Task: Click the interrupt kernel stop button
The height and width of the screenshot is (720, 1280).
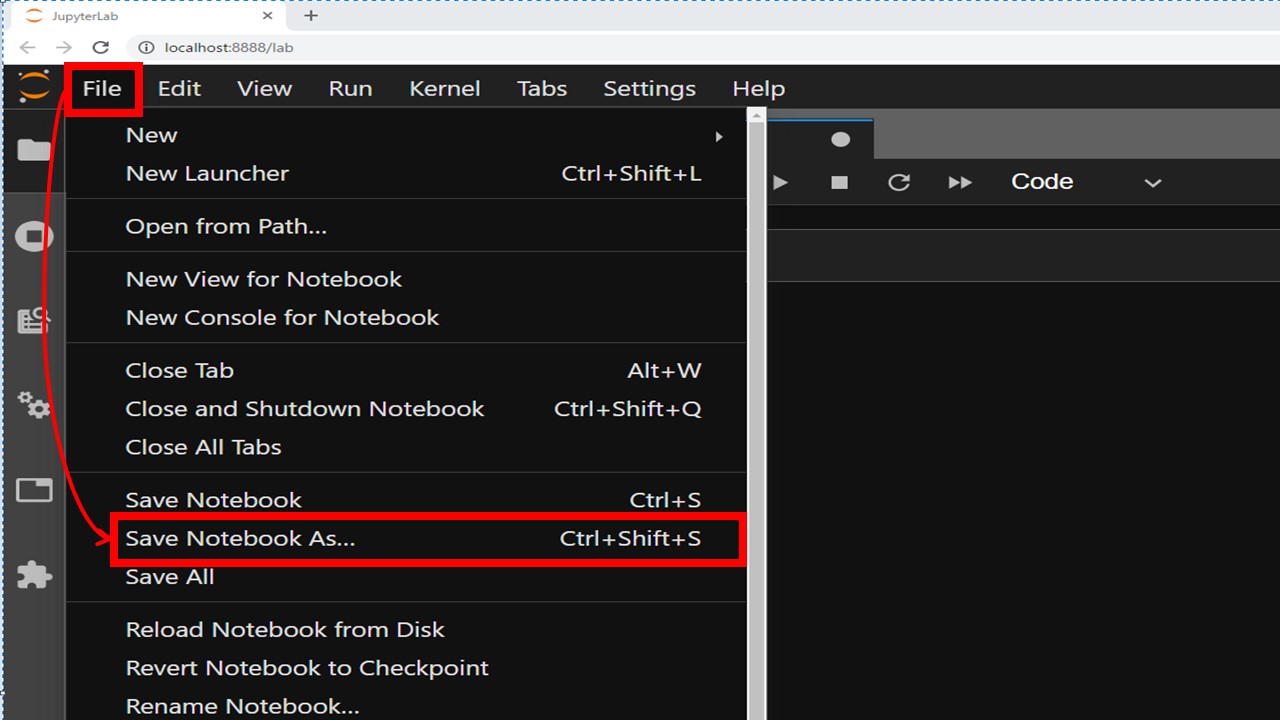Action: click(x=840, y=182)
